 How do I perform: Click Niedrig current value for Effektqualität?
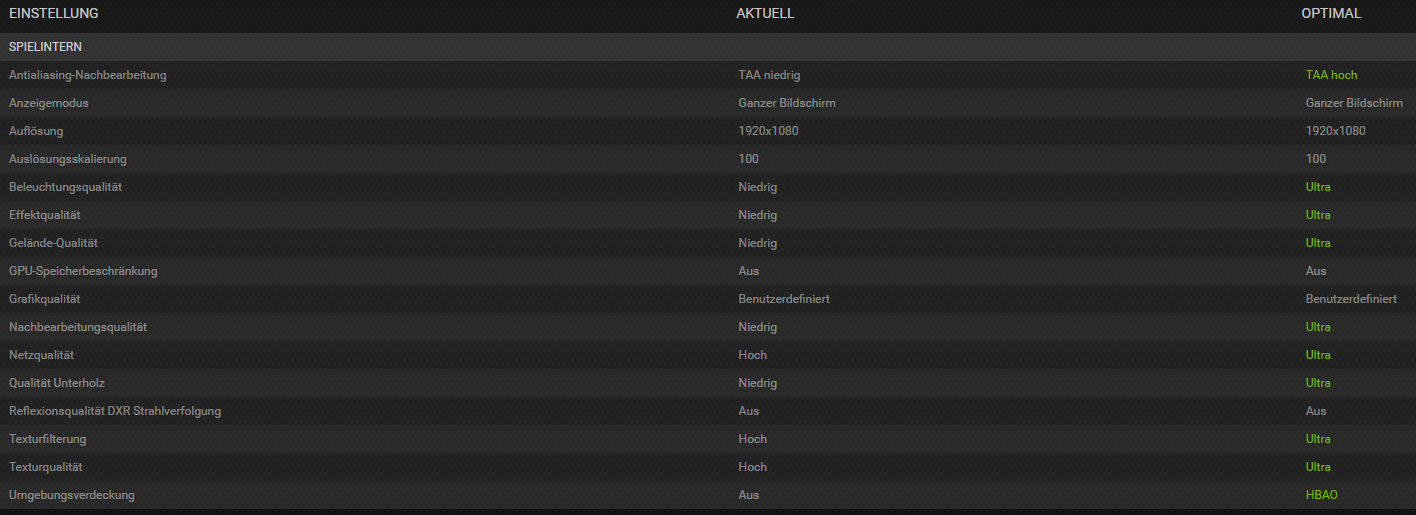(x=758, y=215)
